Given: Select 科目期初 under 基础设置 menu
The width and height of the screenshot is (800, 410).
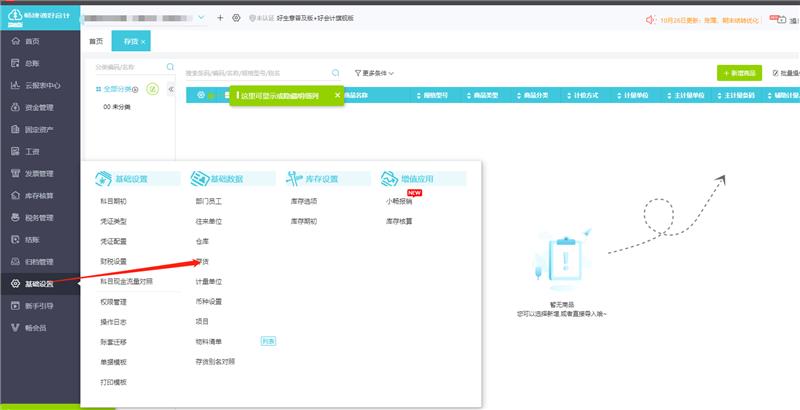Looking at the screenshot, I should coord(113,201).
